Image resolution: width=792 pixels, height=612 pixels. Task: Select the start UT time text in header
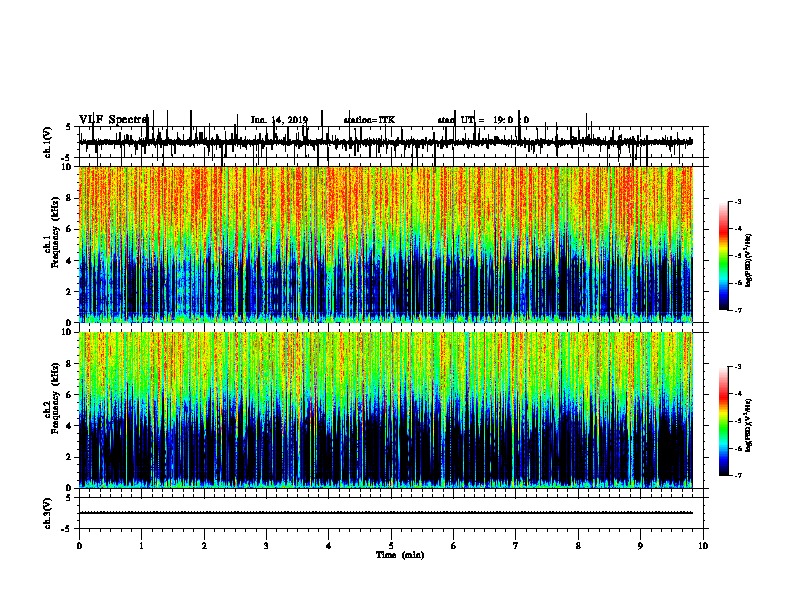(x=483, y=120)
